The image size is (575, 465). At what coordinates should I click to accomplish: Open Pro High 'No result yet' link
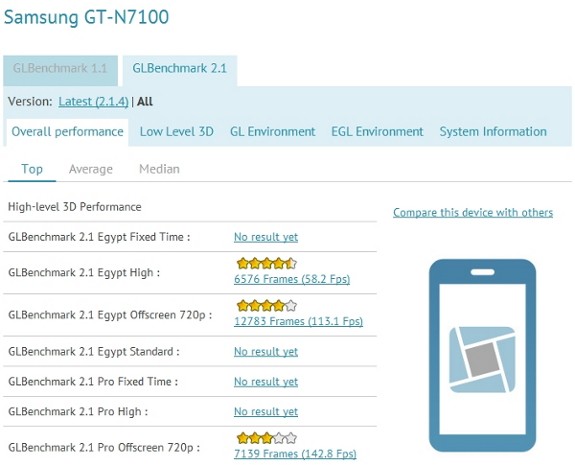point(266,412)
